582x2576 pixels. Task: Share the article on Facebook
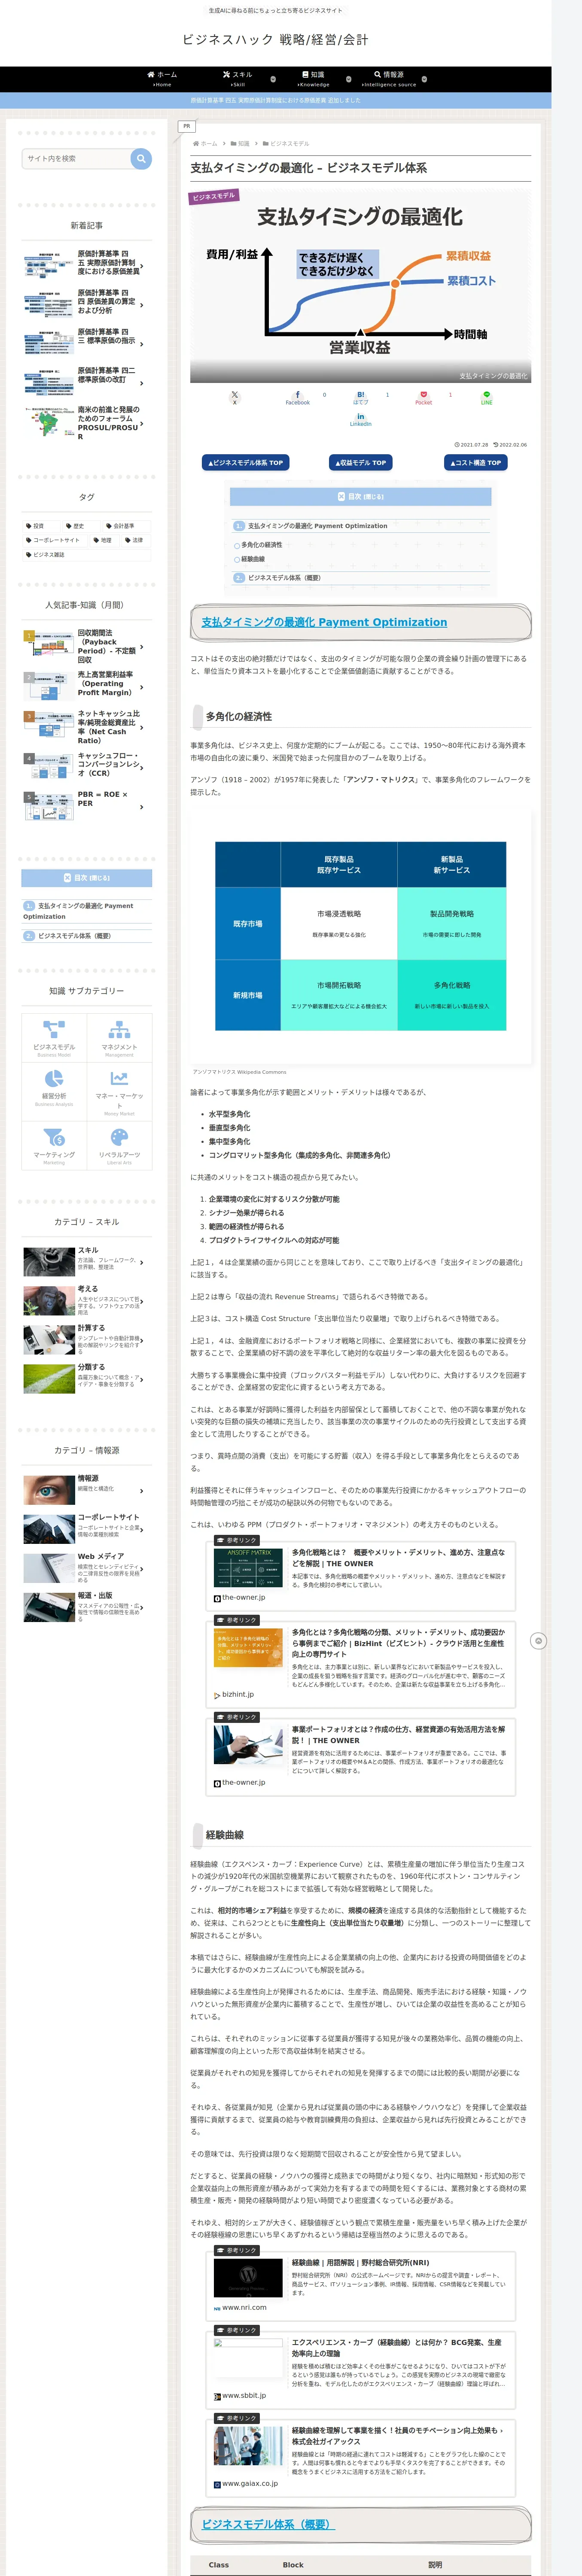click(x=298, y=398)
